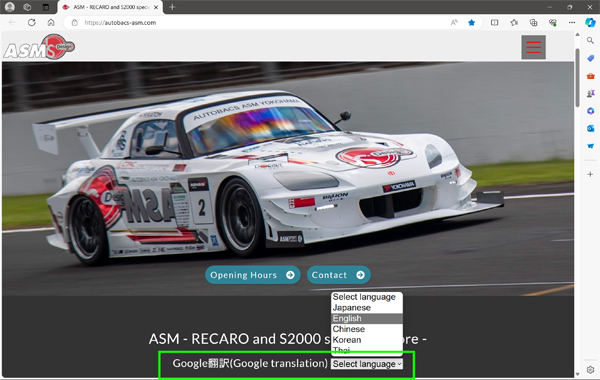600x380 pixels.
Task: Click the Google translation label text
Action: coord(250,364)
